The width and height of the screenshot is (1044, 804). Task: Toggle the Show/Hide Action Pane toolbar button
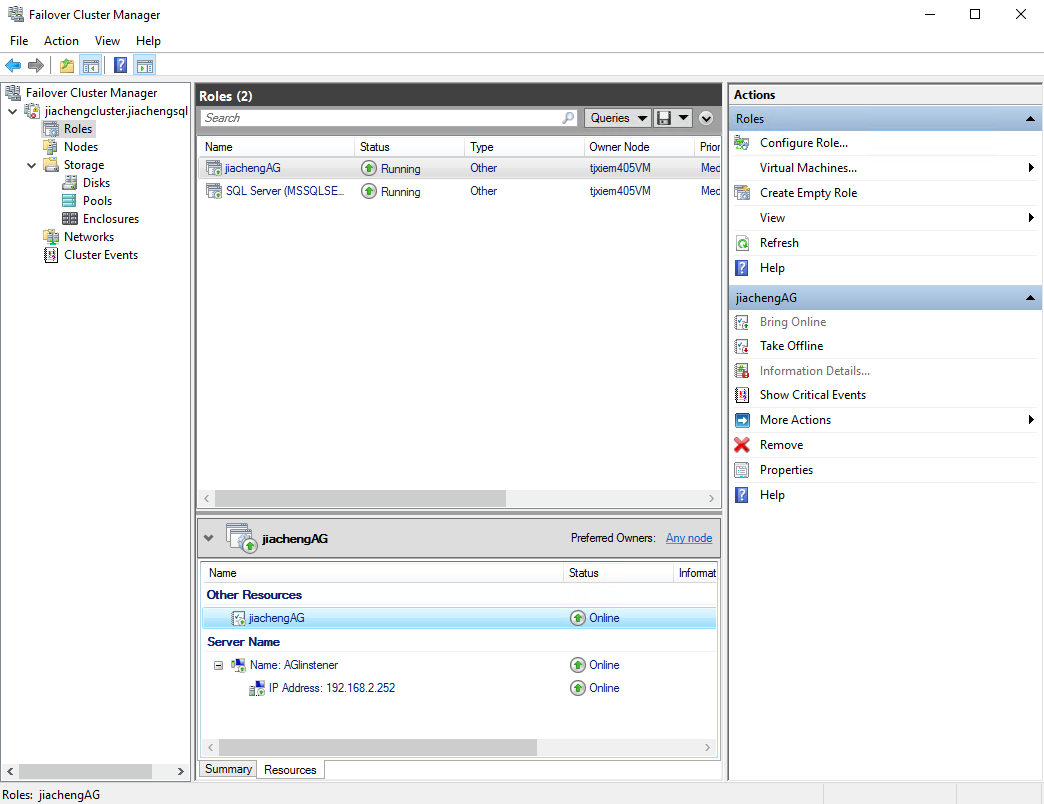pos(145,66)
